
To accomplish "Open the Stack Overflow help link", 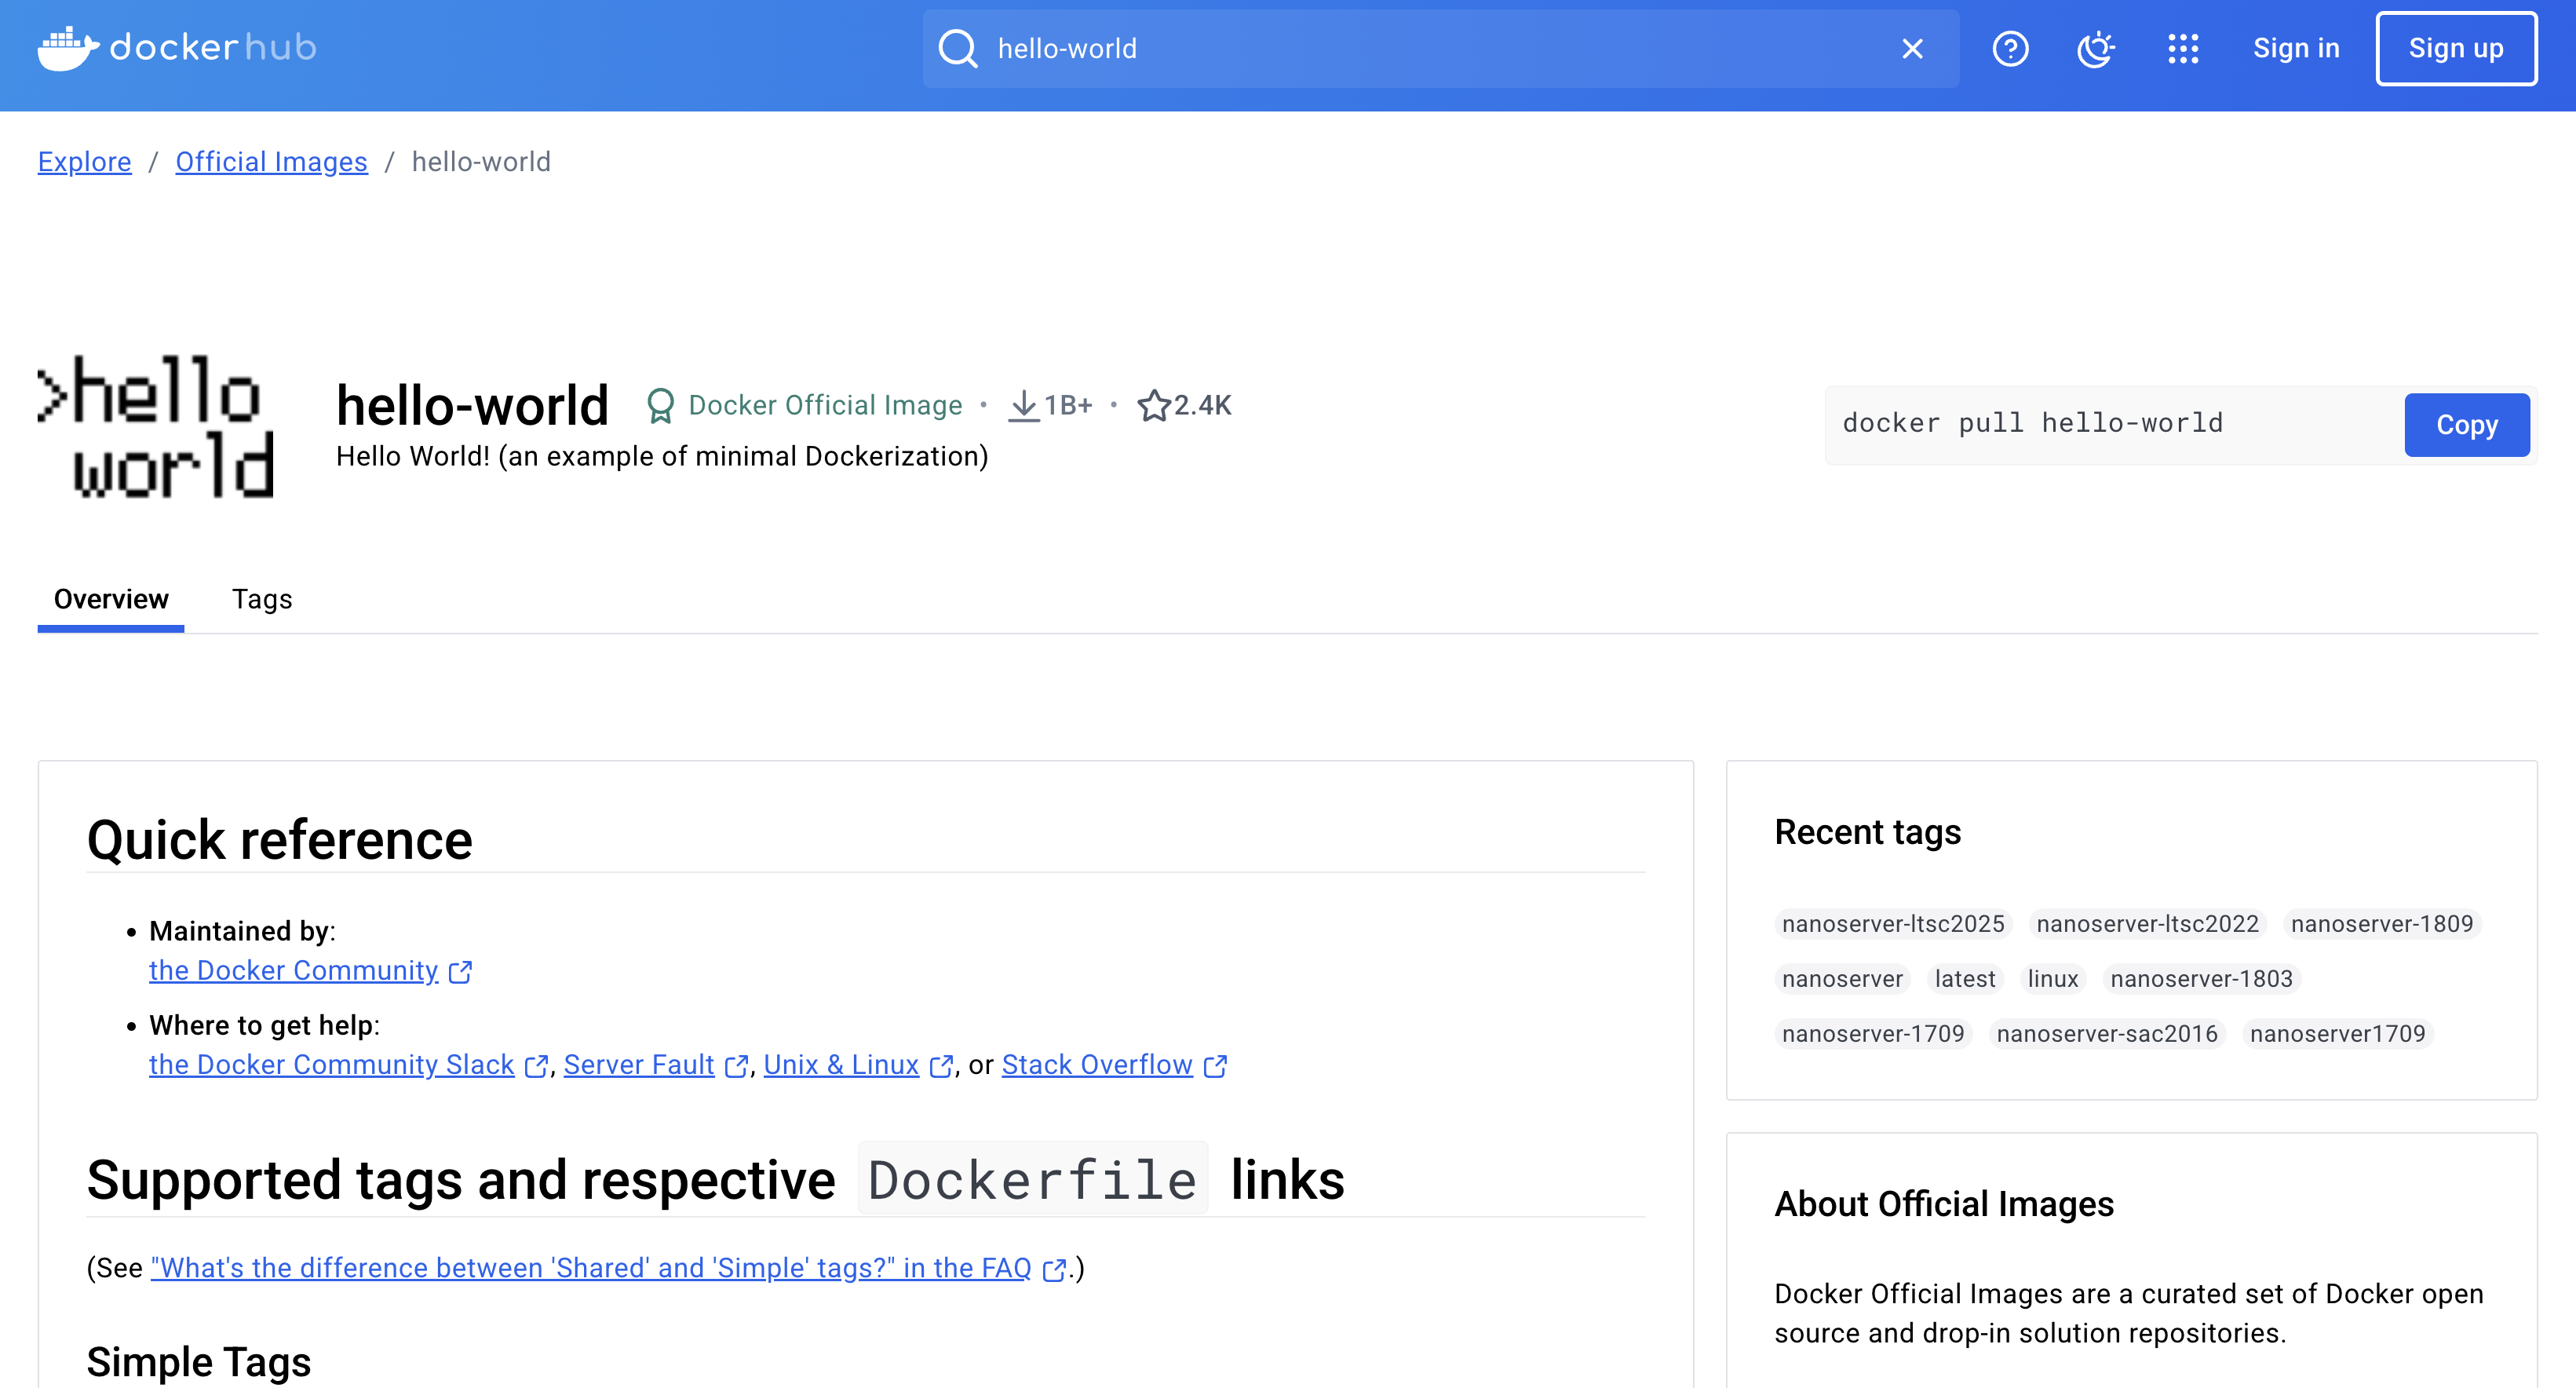I will point(1097,1065).
